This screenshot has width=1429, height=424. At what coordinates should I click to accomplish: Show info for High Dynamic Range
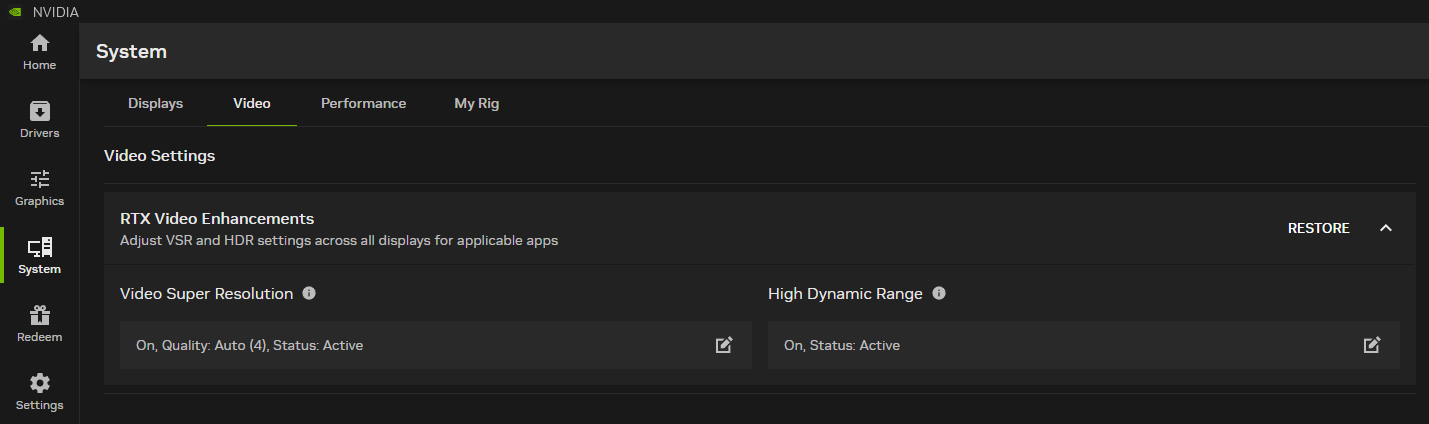click(939, 294)
